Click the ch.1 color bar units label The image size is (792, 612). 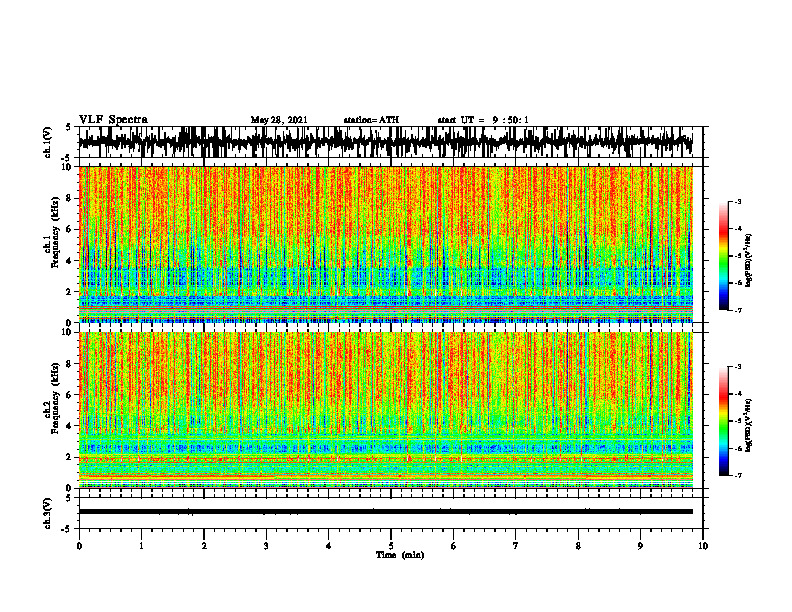point(749,261)
